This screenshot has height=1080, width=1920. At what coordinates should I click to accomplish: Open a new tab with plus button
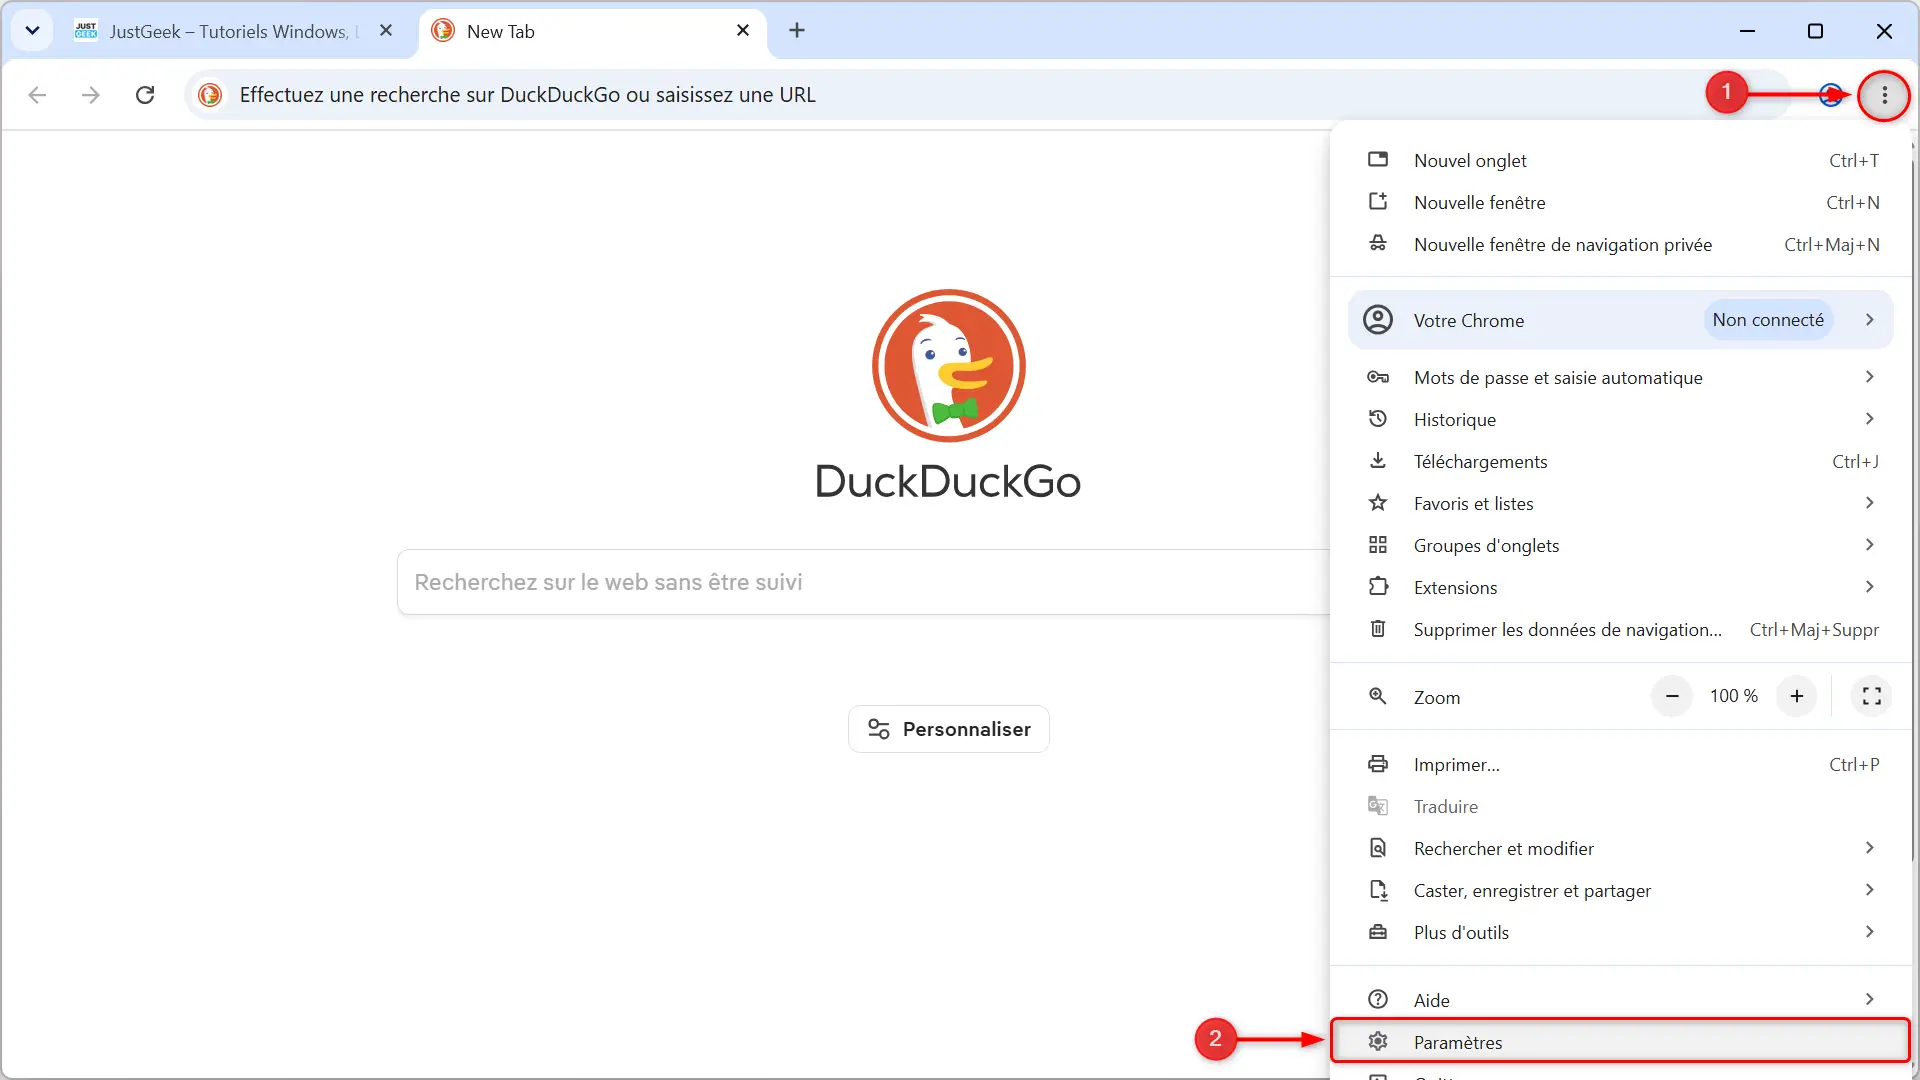pos(797,31)
